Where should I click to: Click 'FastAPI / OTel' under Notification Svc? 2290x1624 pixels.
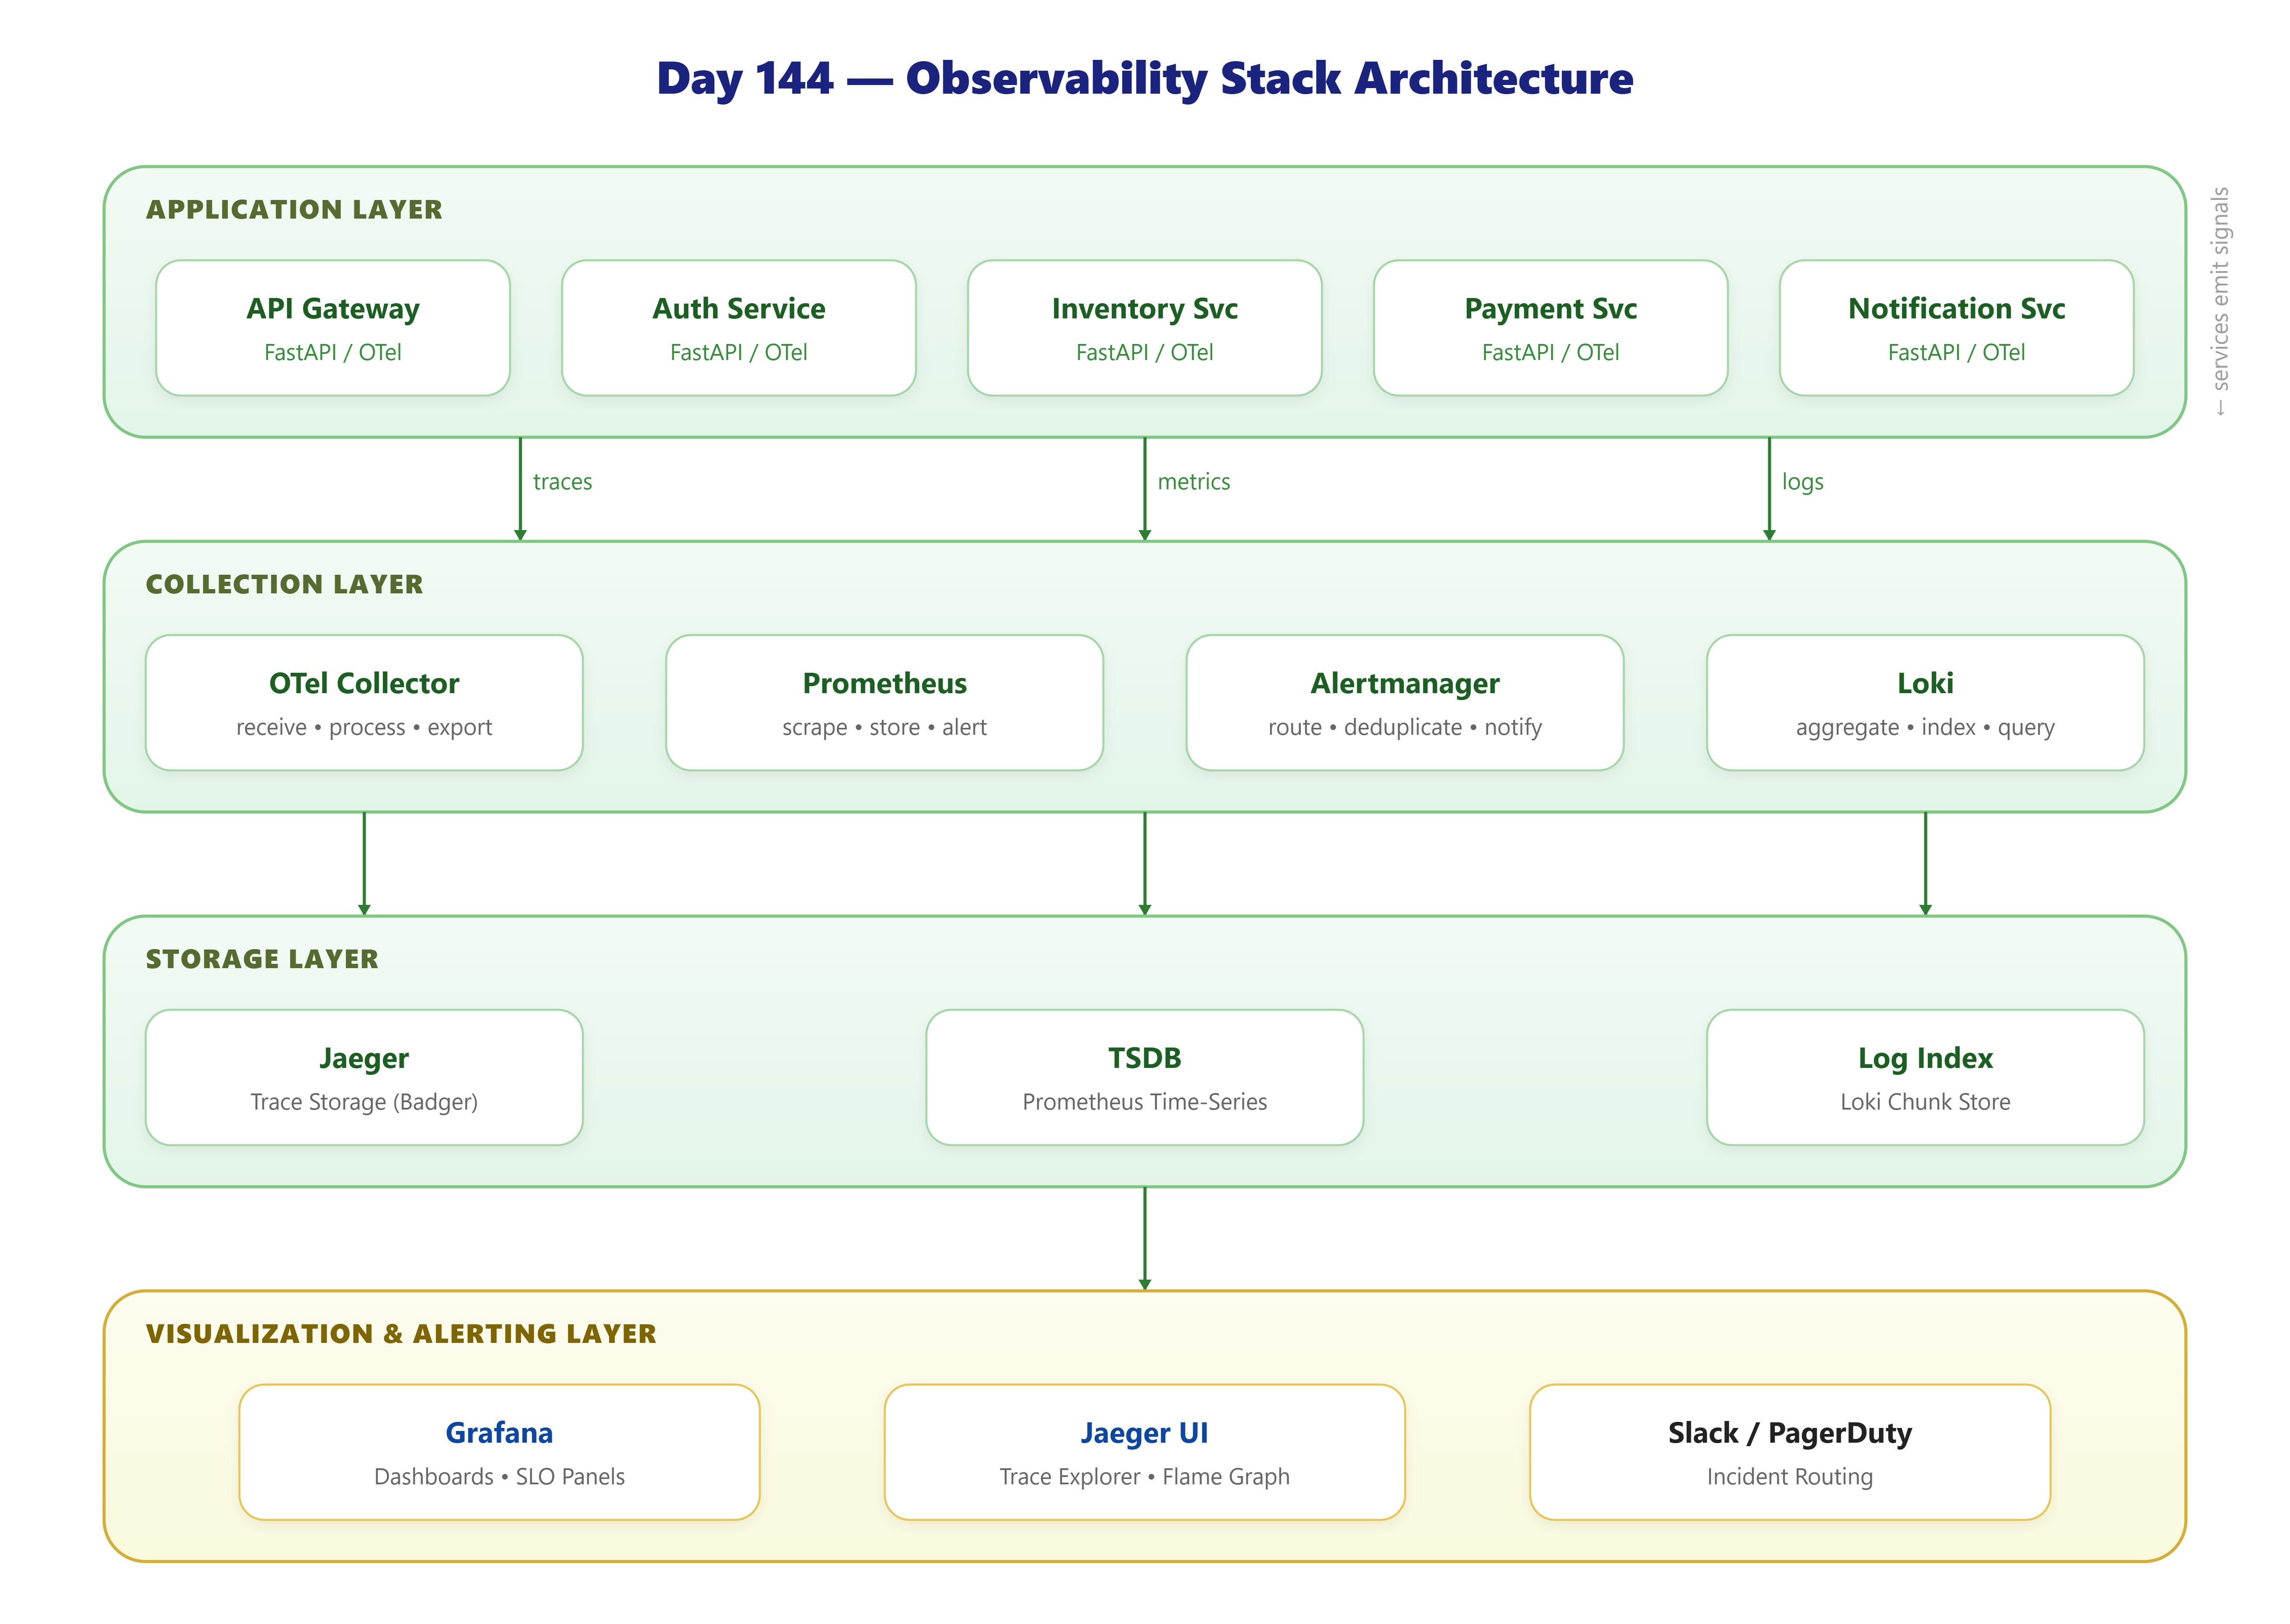tap(1957, 353)
